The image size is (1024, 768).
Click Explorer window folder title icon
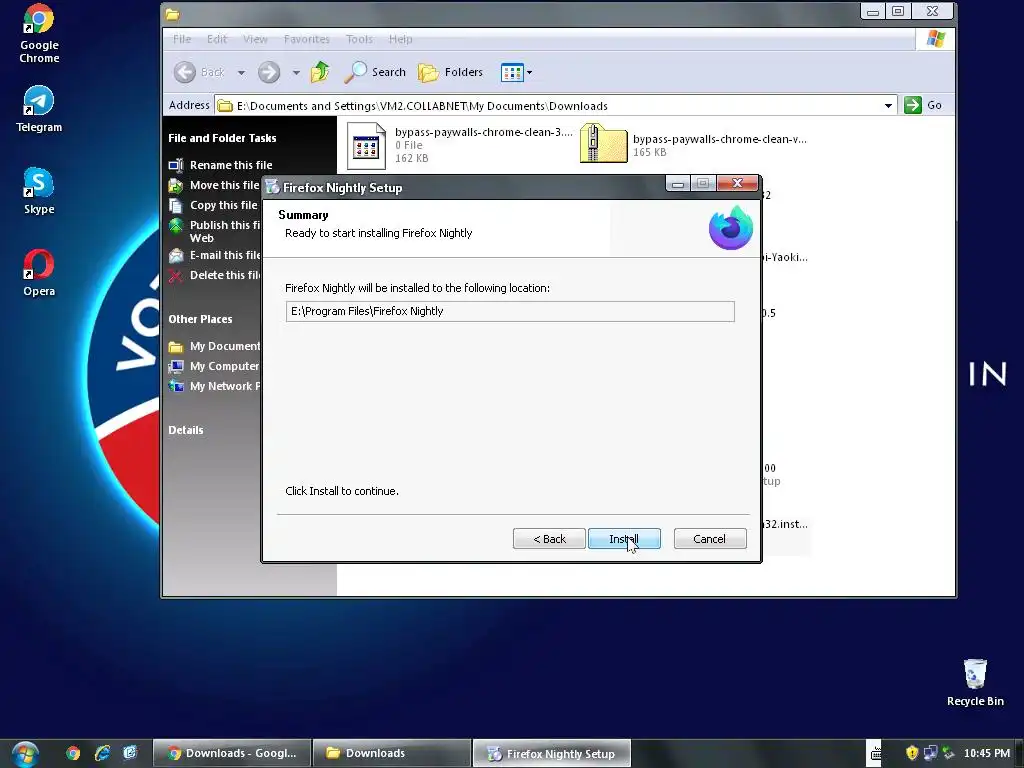coord(172,14)
